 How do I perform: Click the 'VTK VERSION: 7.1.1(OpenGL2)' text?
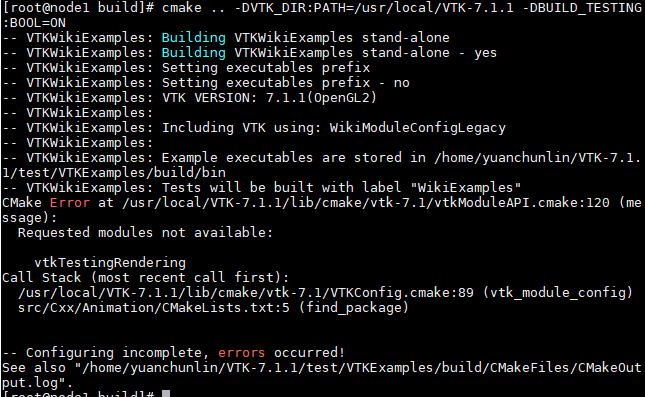tap(269, 98)
